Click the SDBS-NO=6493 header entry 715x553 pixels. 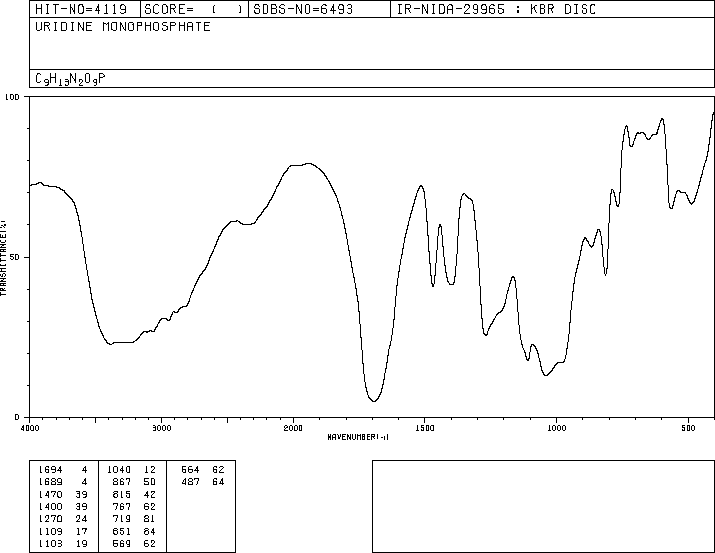(303, 9)
